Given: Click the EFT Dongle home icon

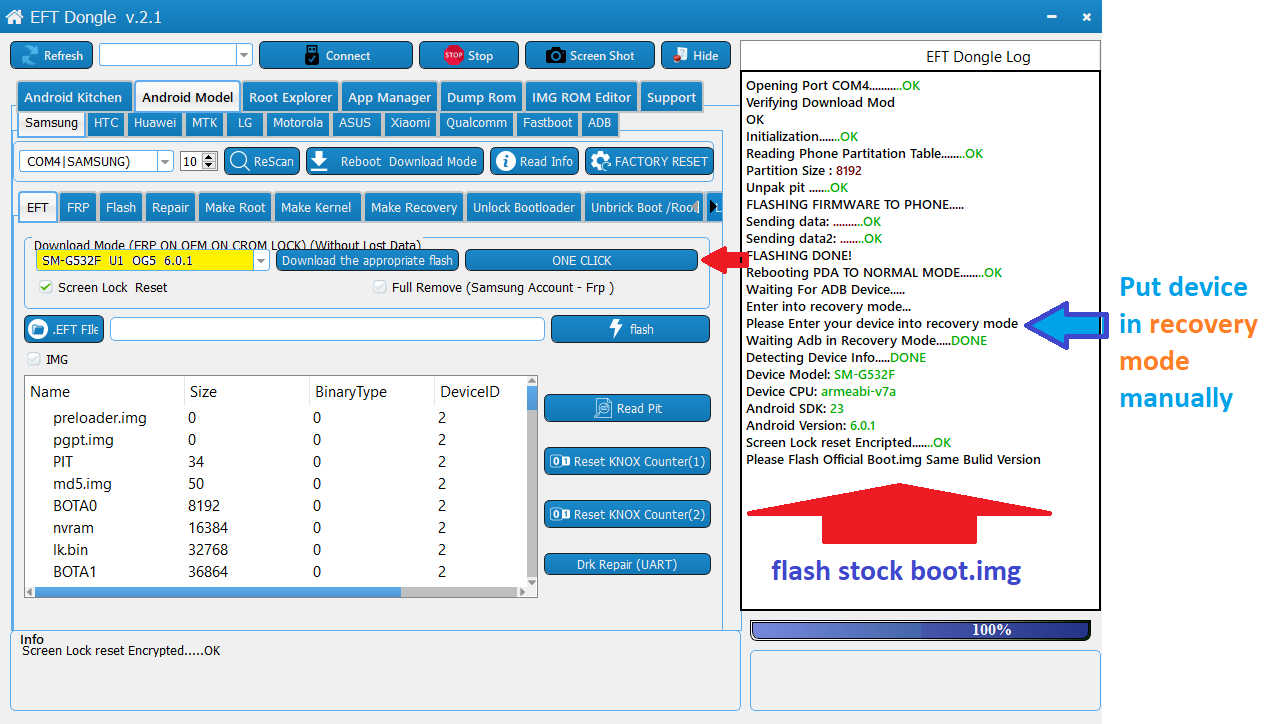Looking at the screenshot, I should tap(14, 17).
